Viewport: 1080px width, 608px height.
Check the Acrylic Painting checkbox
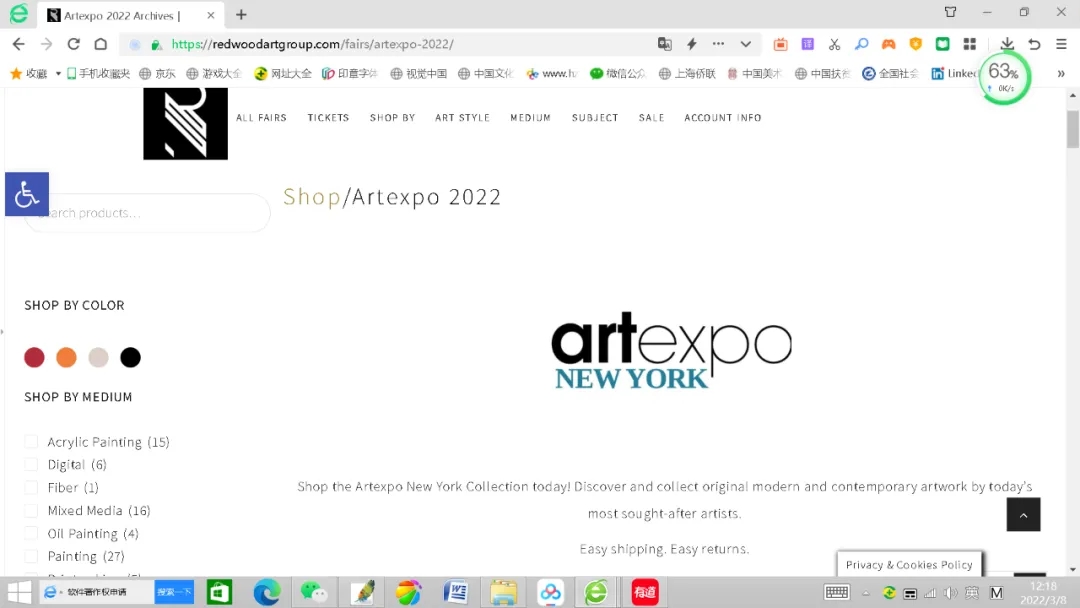click(31, 441)
